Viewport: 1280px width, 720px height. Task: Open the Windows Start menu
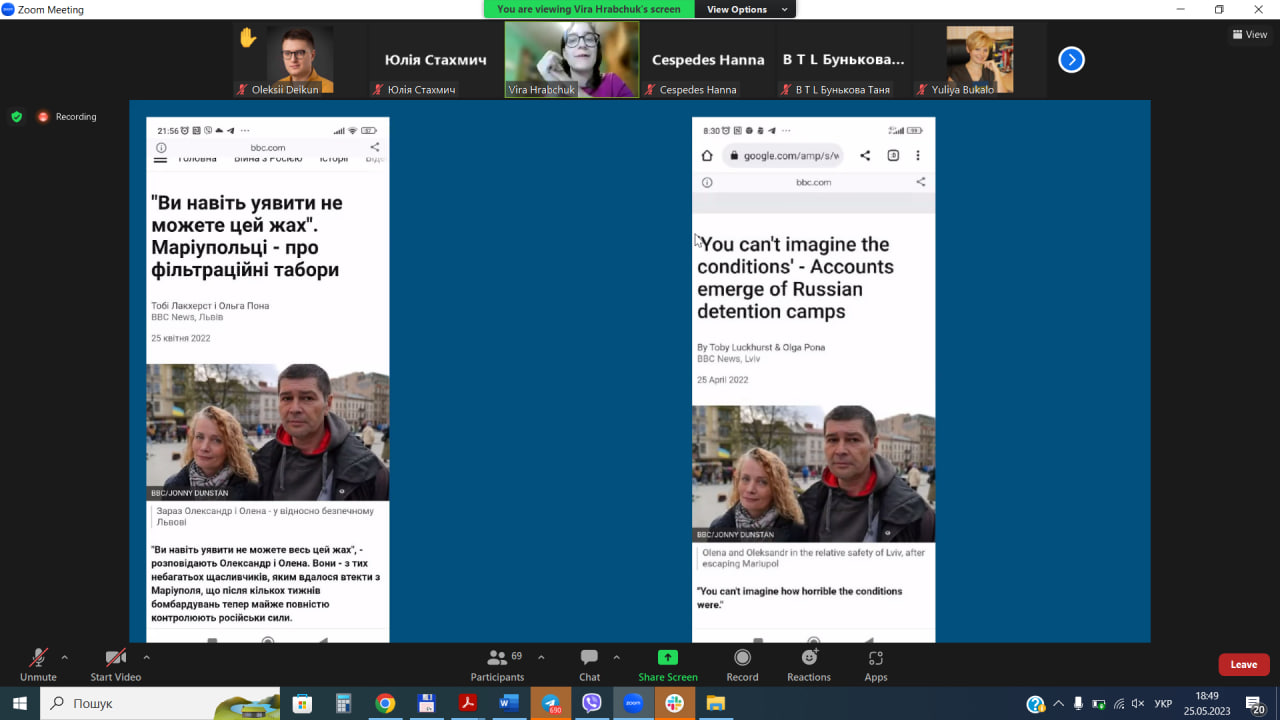pos(19,703)
